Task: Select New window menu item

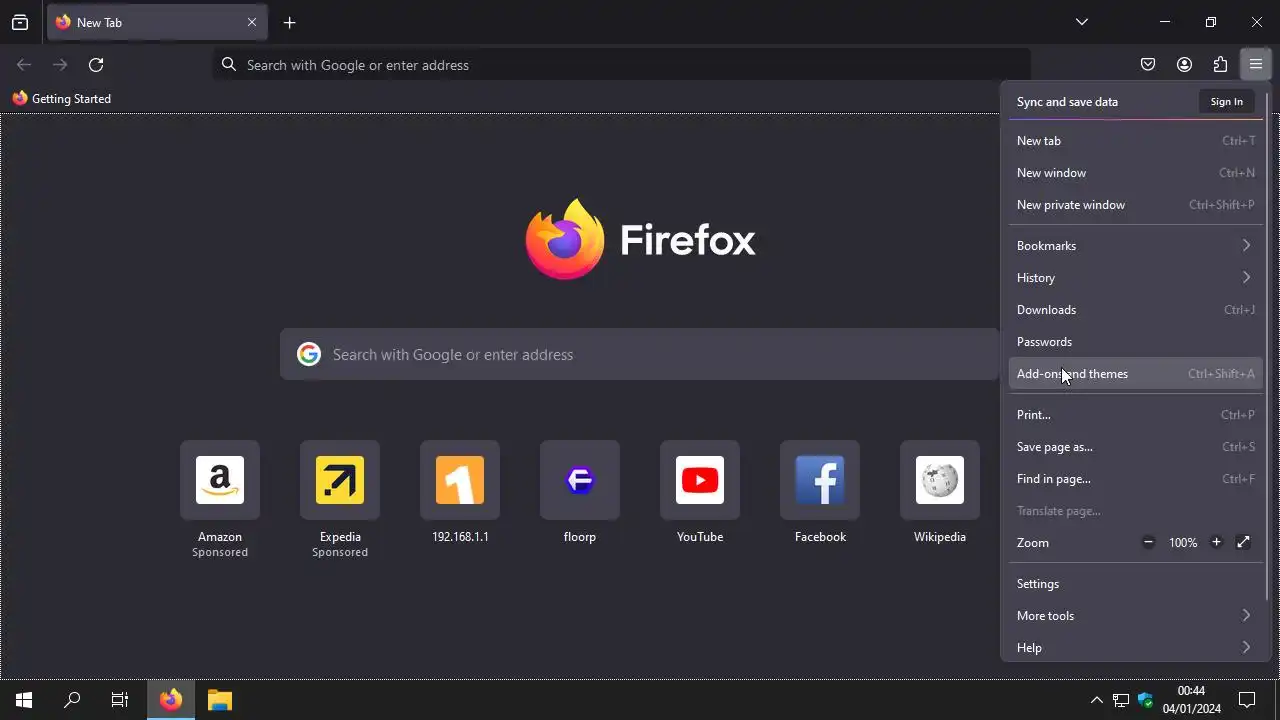Action: coord(1135,173)
